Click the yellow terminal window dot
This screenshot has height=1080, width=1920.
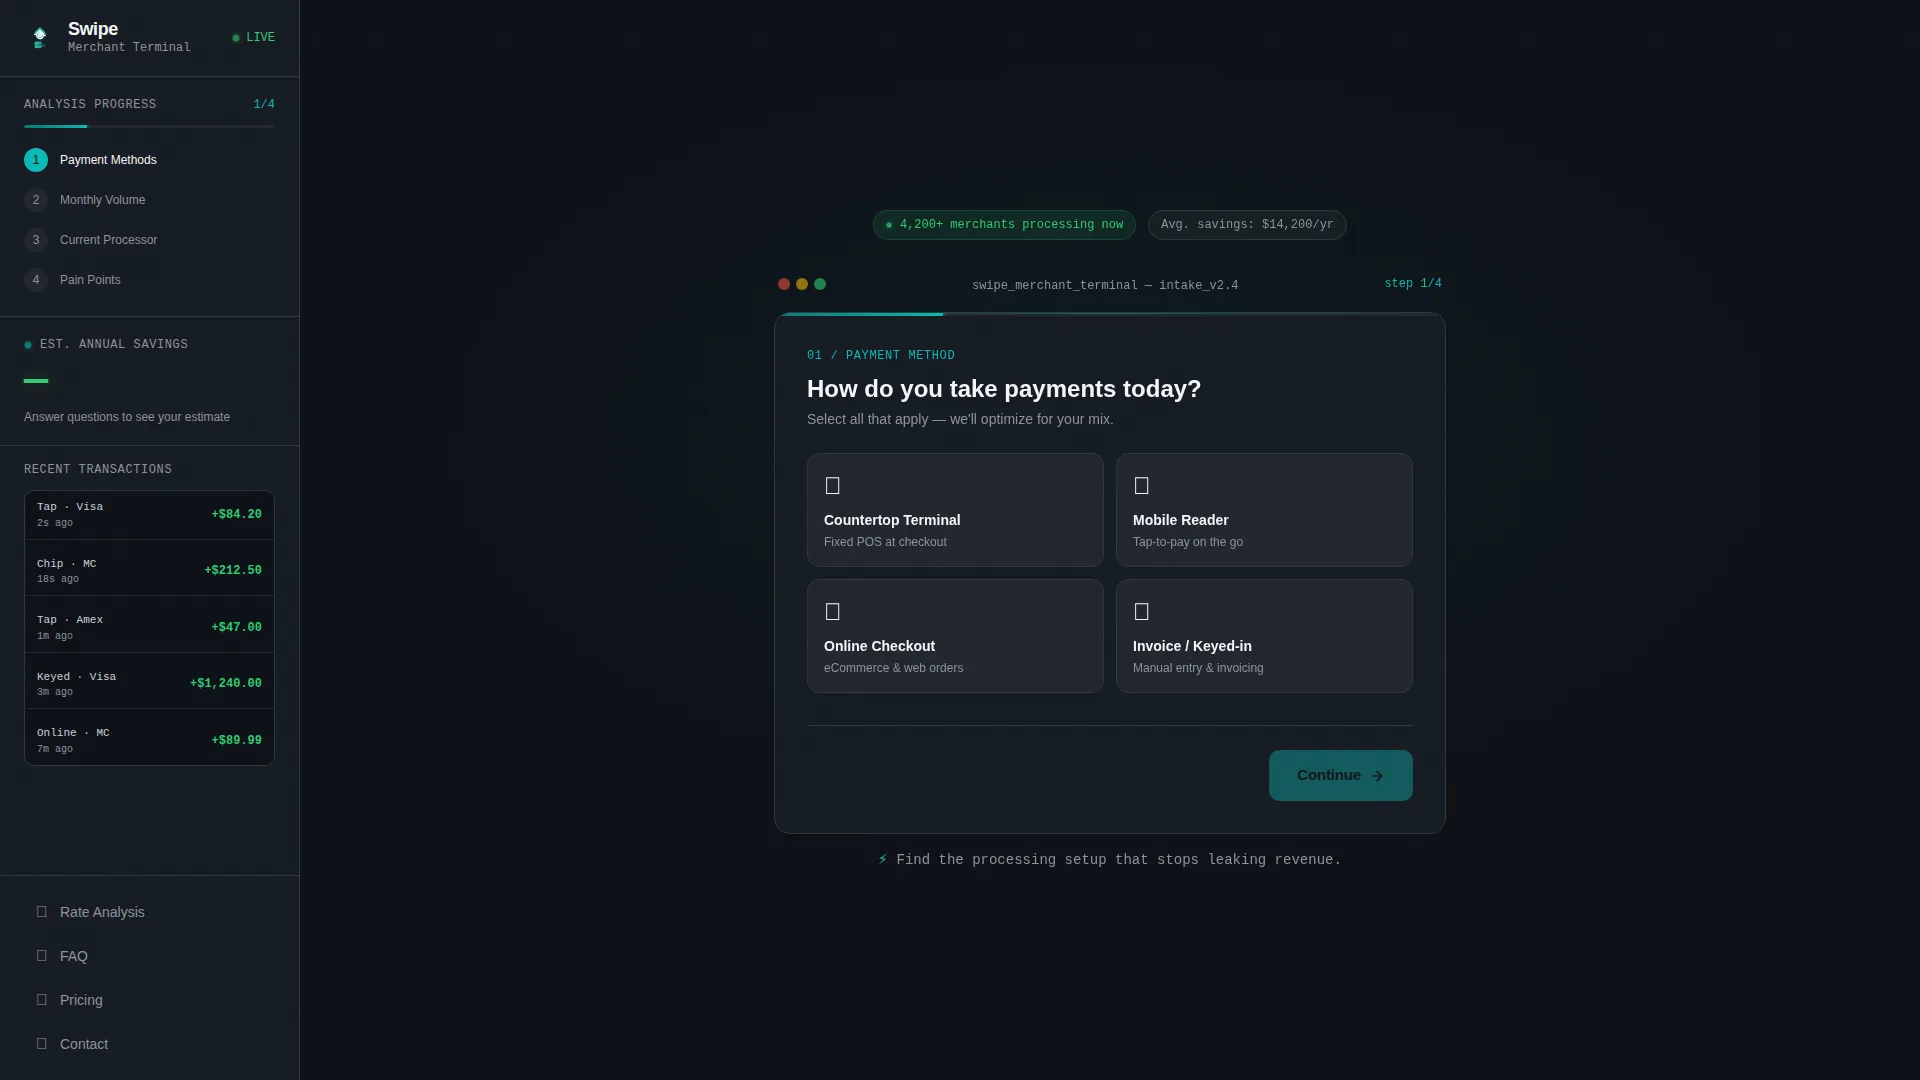pyautogui.click(x=802, y=284)
